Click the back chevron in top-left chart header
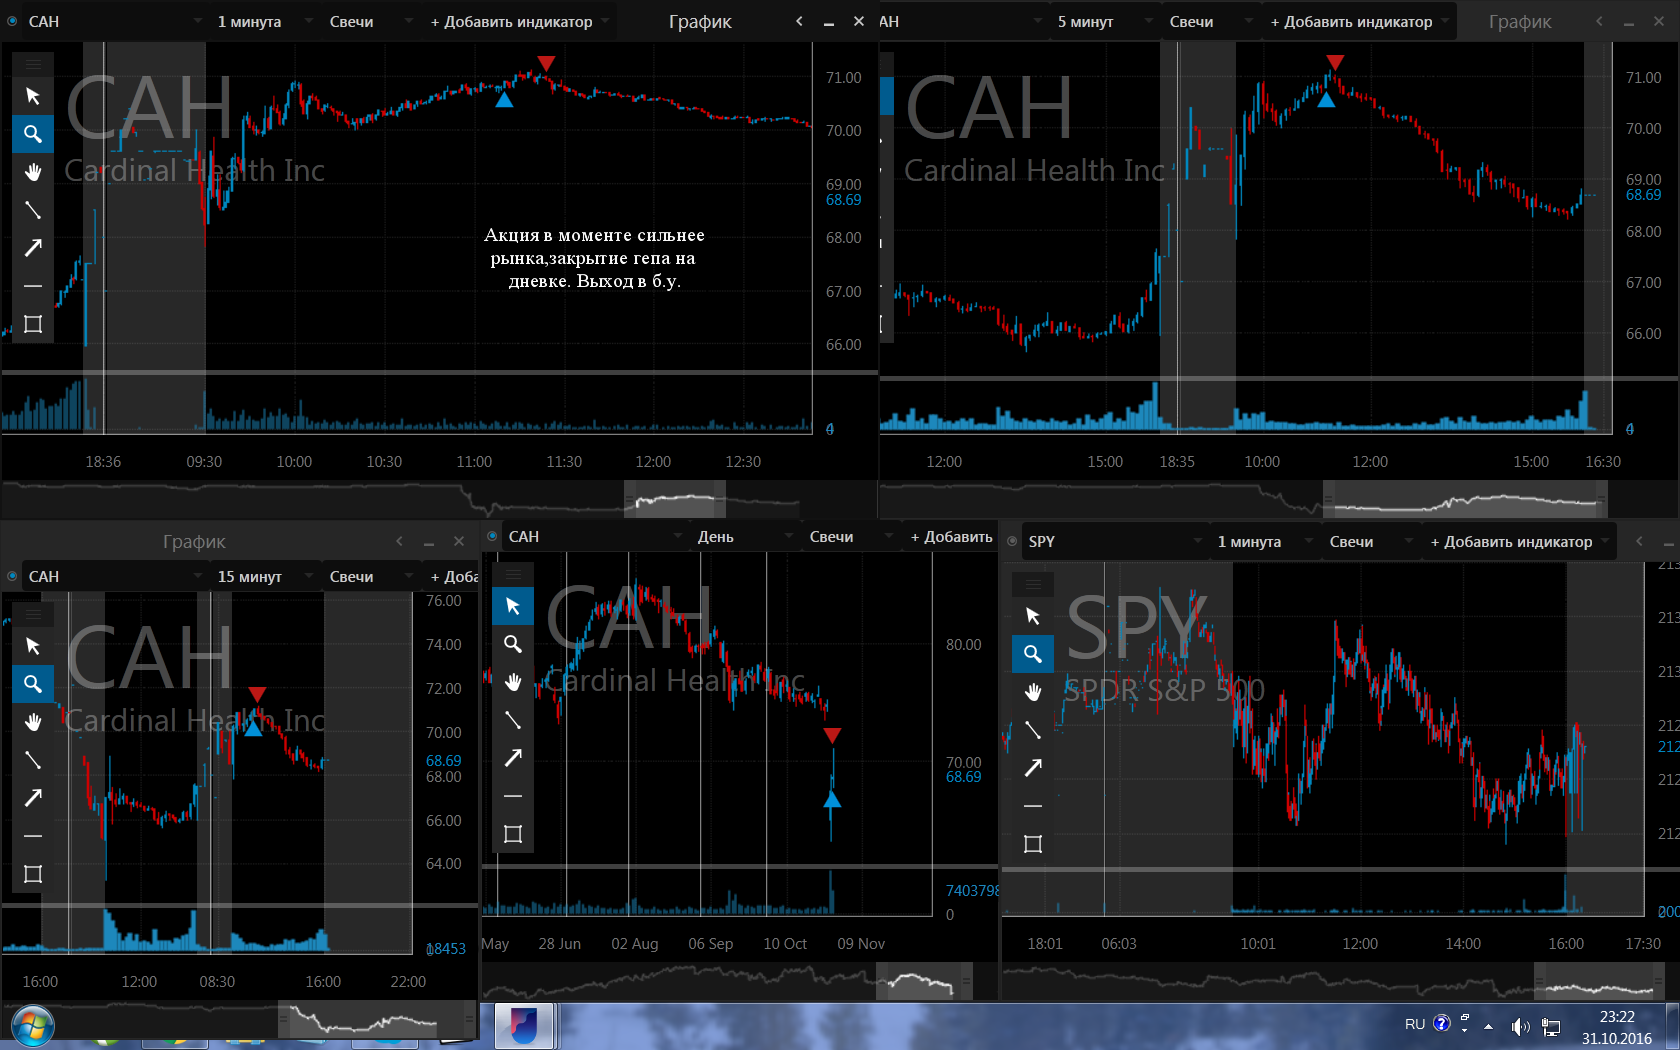 [x=799, y=21]
